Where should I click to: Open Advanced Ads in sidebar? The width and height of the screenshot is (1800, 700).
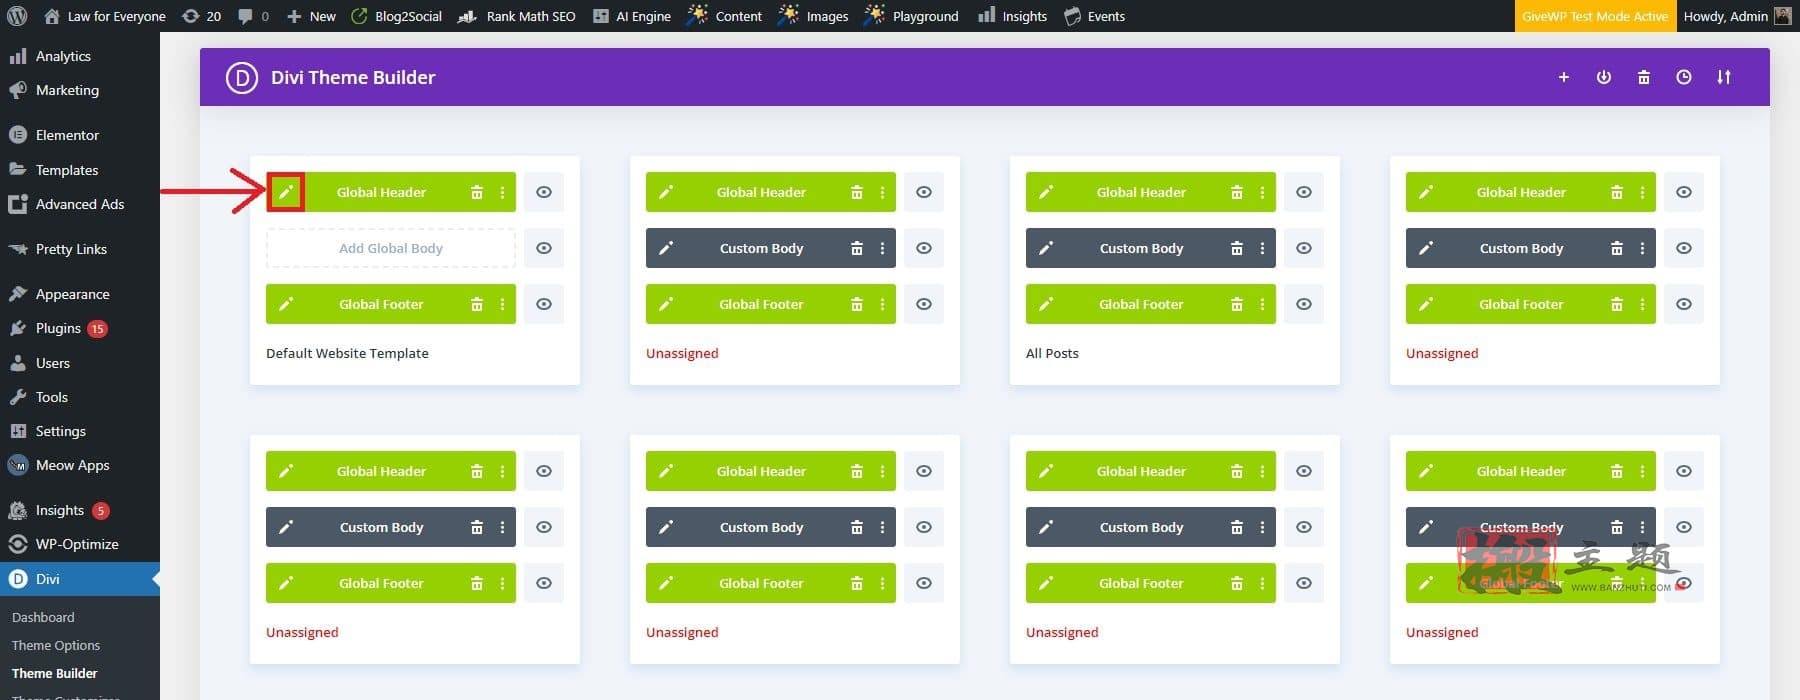[80, 204]
